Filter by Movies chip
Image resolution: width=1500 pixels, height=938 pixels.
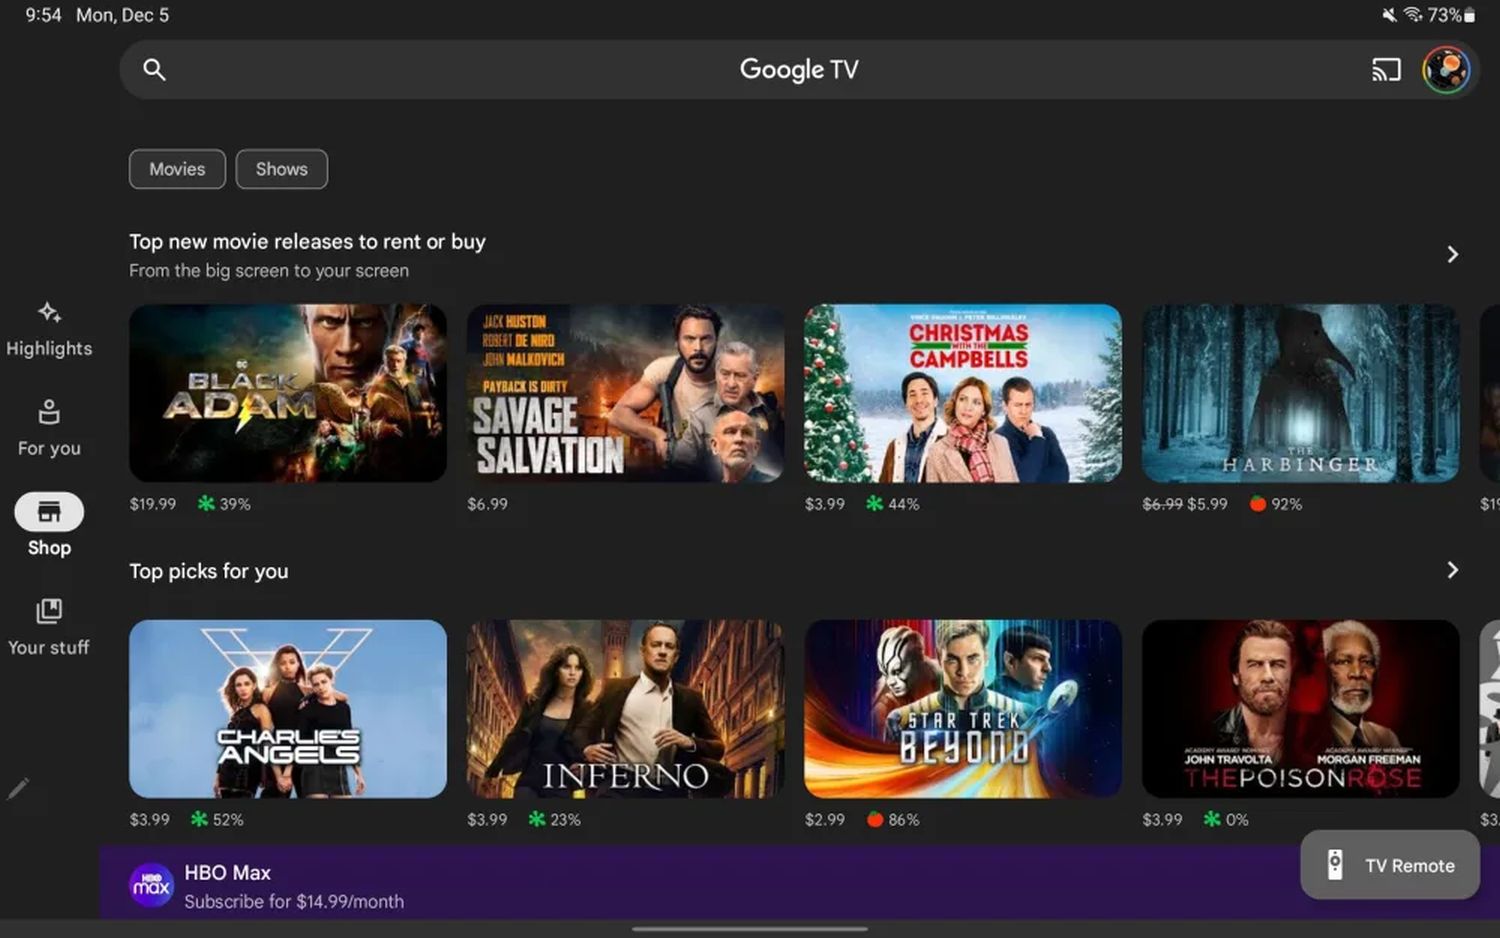(x=177, y=169)
